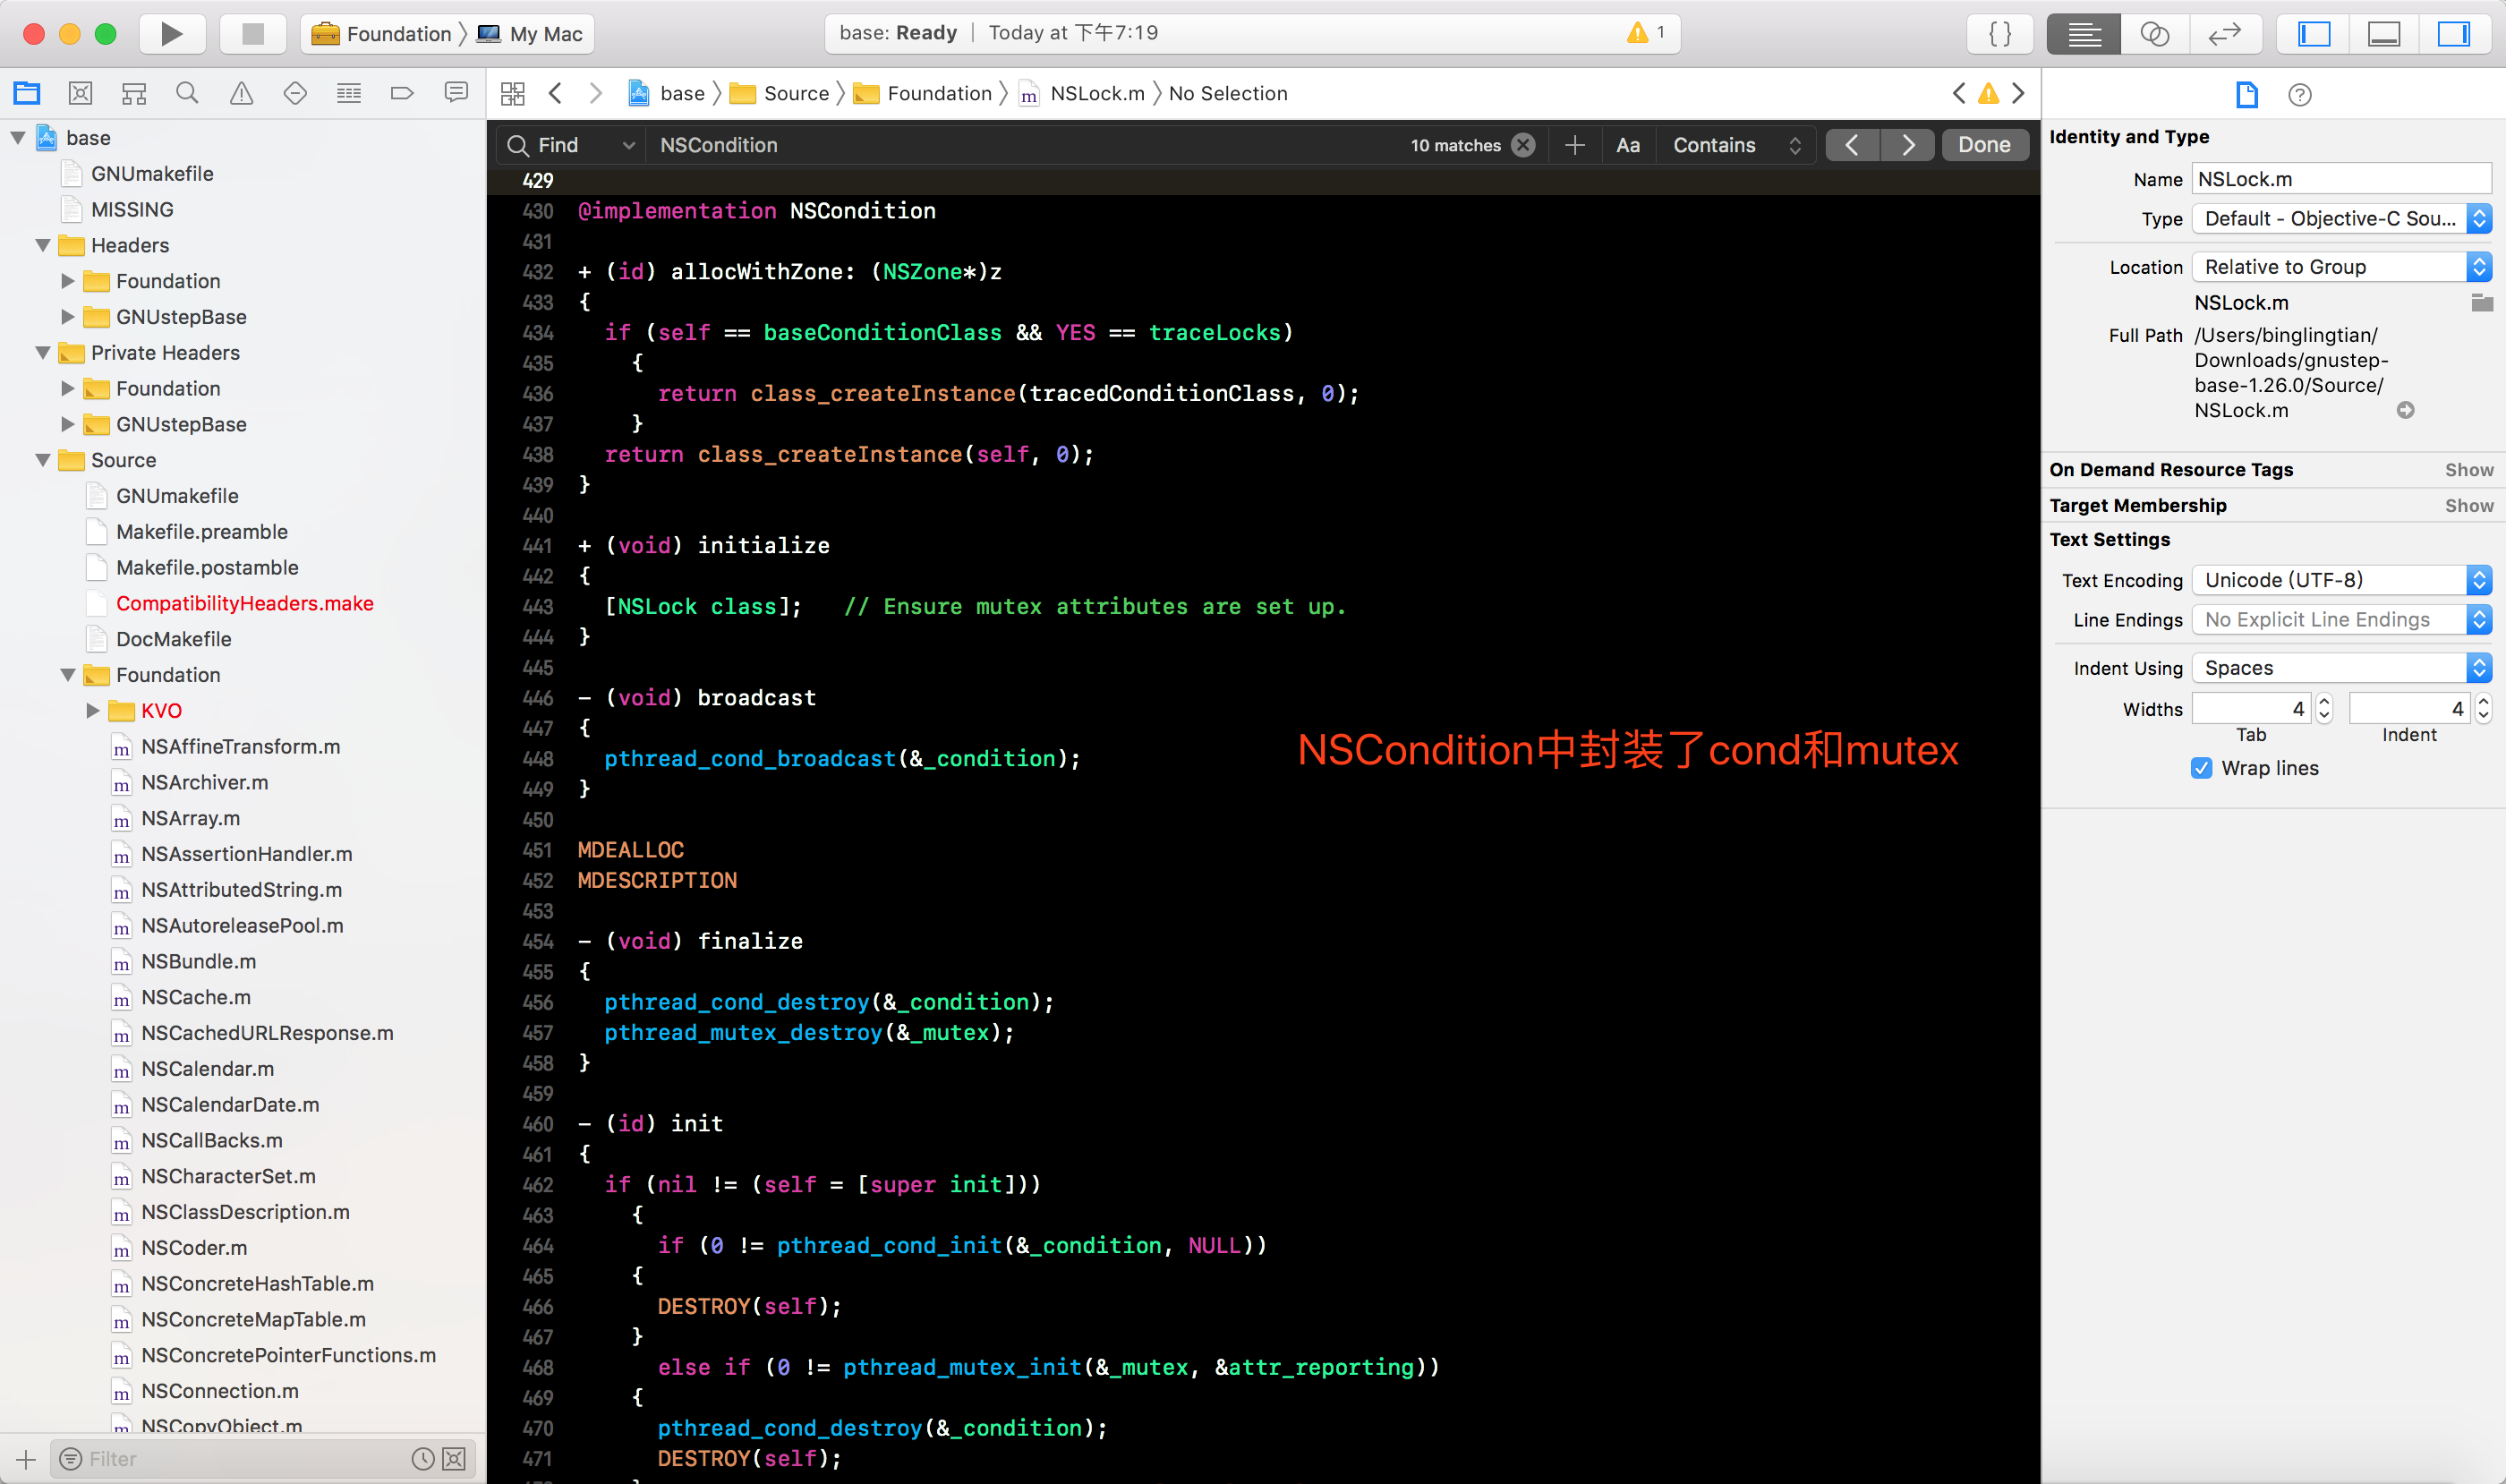The image size is (2506, 1484).
Task: Show the Symbol navigator
Action: click(x=134, y=93)
